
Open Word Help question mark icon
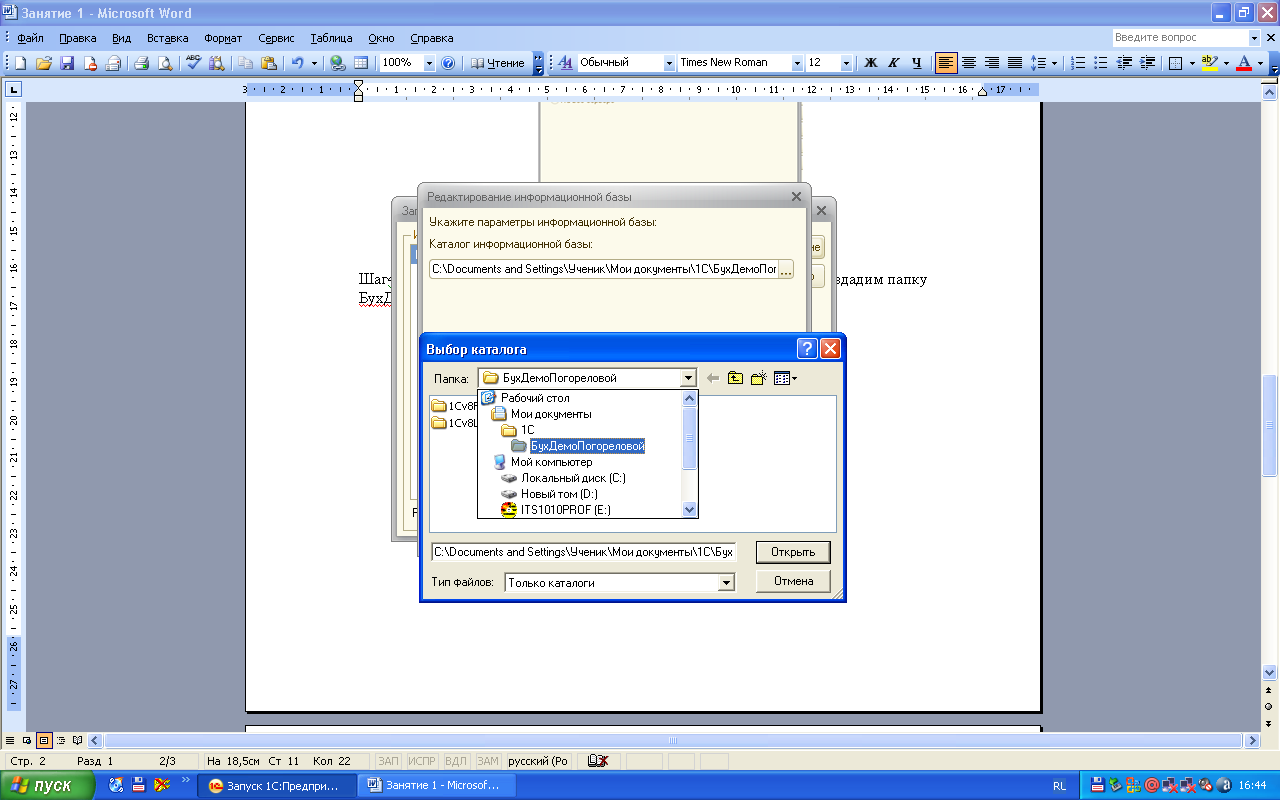(x=448, y=63)
